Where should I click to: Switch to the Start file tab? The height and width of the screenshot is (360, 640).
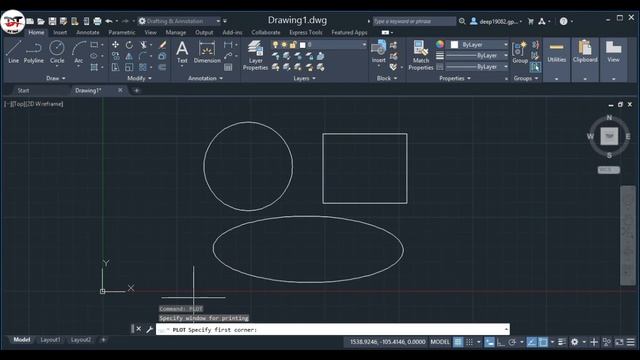click(23, 91)
